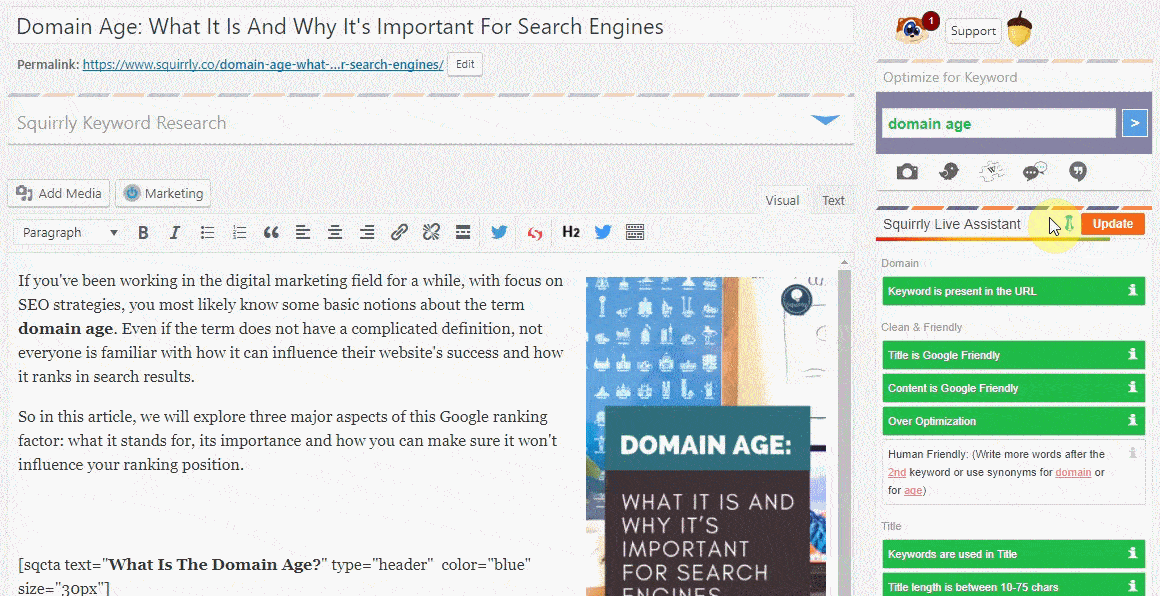Insert Read More tag icon

coord(463,232)
